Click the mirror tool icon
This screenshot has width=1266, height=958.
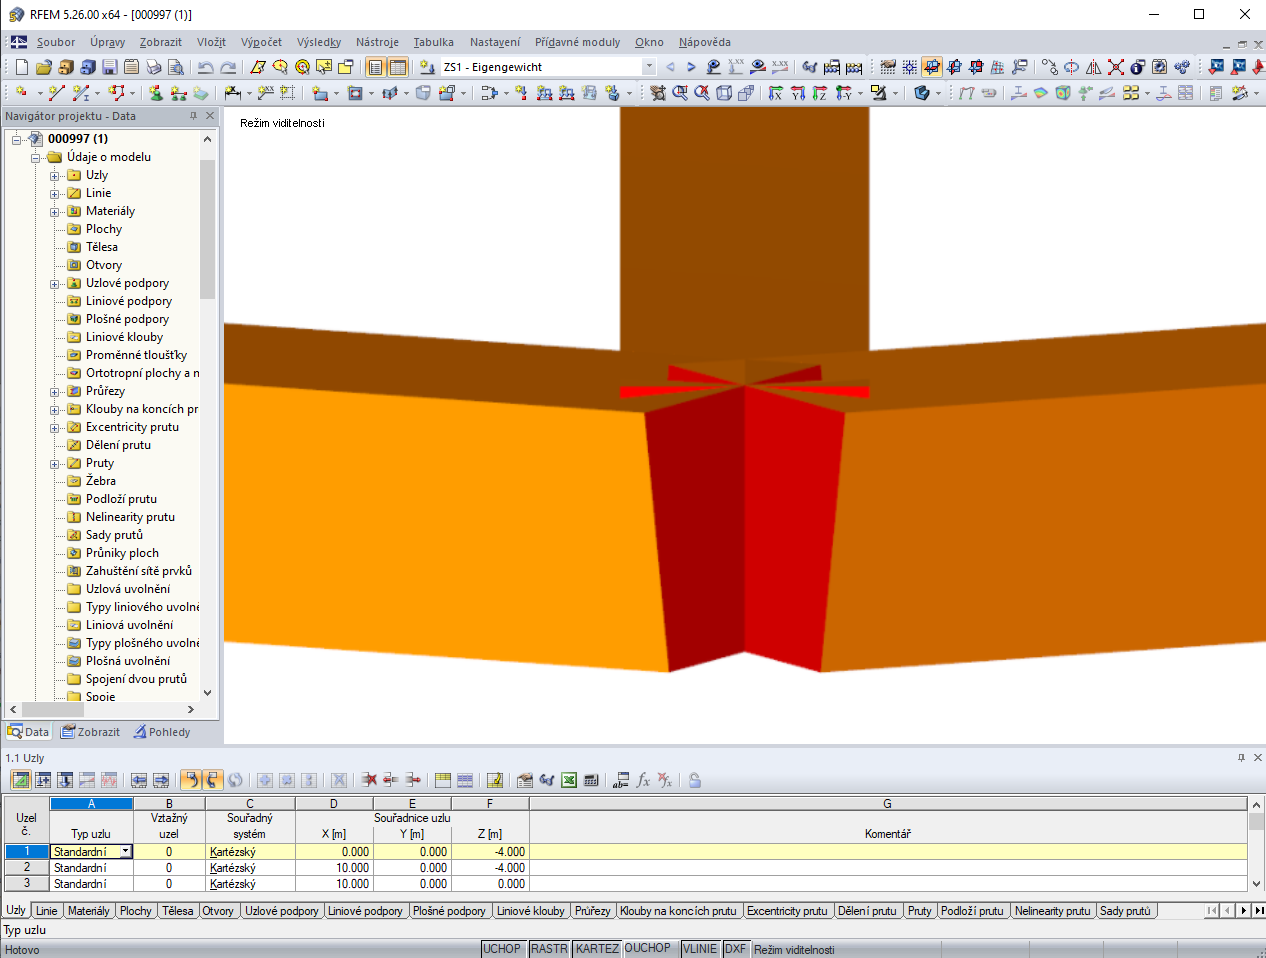1094,67
